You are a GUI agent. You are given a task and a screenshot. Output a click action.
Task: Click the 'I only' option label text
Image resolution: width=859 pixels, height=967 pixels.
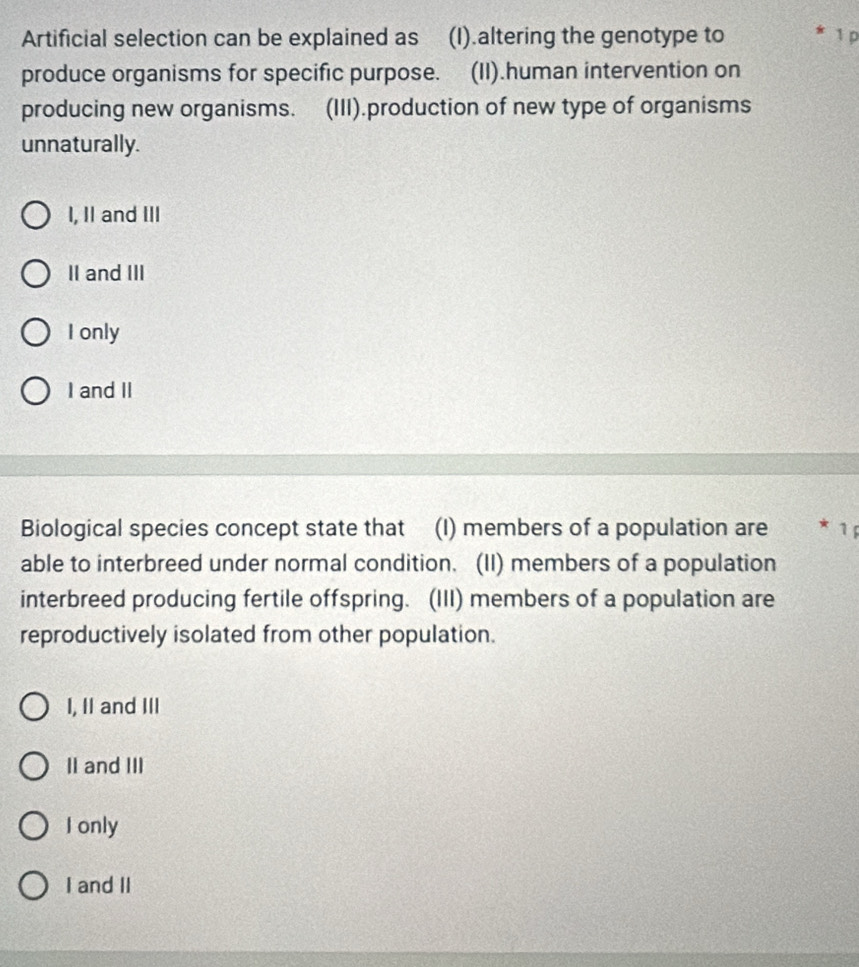pos(94,332)
